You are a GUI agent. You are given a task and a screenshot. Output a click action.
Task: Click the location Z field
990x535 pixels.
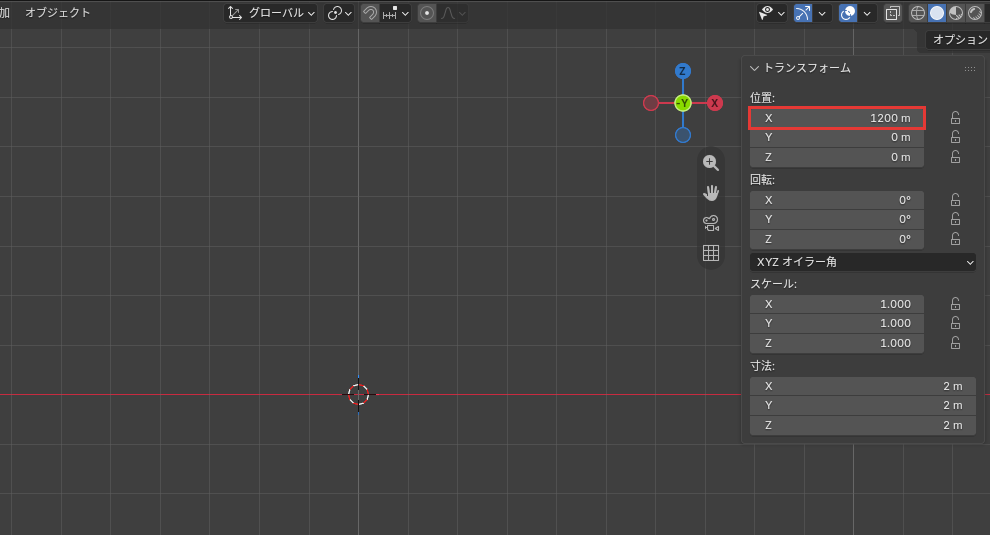coord(837,157)
